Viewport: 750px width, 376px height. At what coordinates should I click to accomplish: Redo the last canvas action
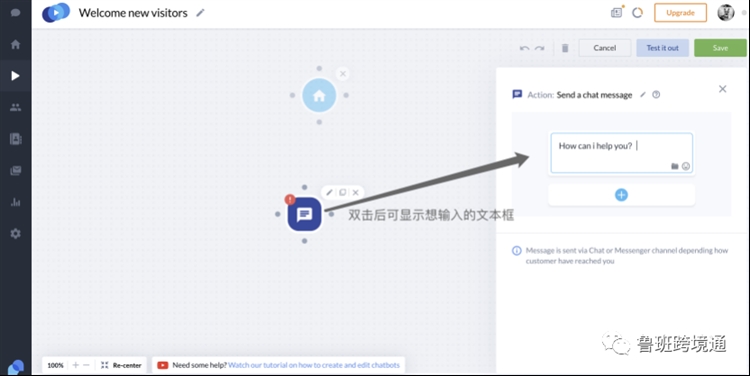540,48
